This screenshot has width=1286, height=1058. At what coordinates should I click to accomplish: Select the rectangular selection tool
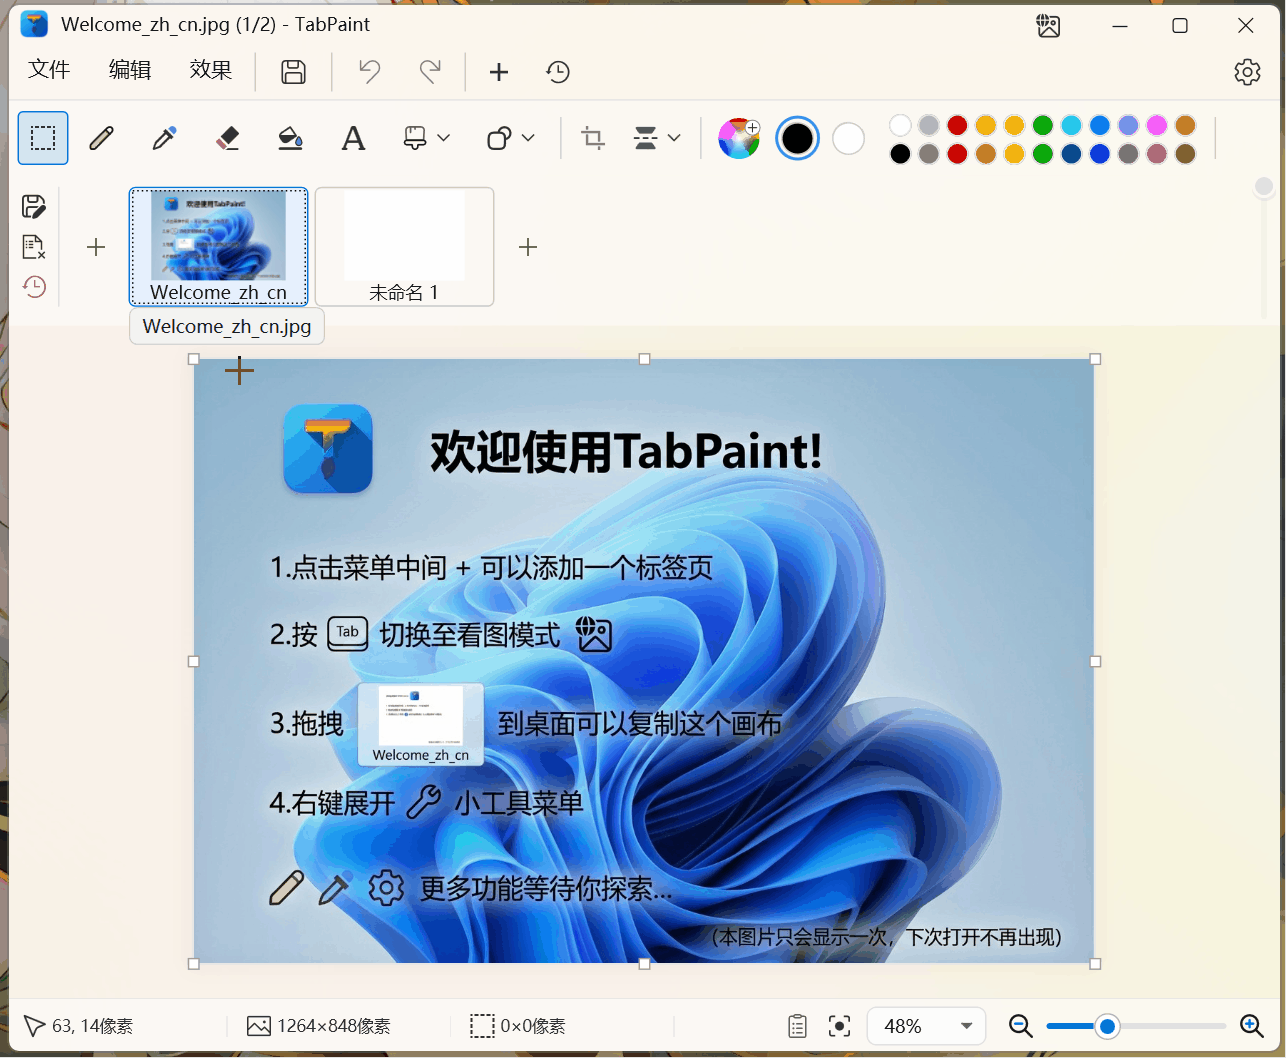43,138
